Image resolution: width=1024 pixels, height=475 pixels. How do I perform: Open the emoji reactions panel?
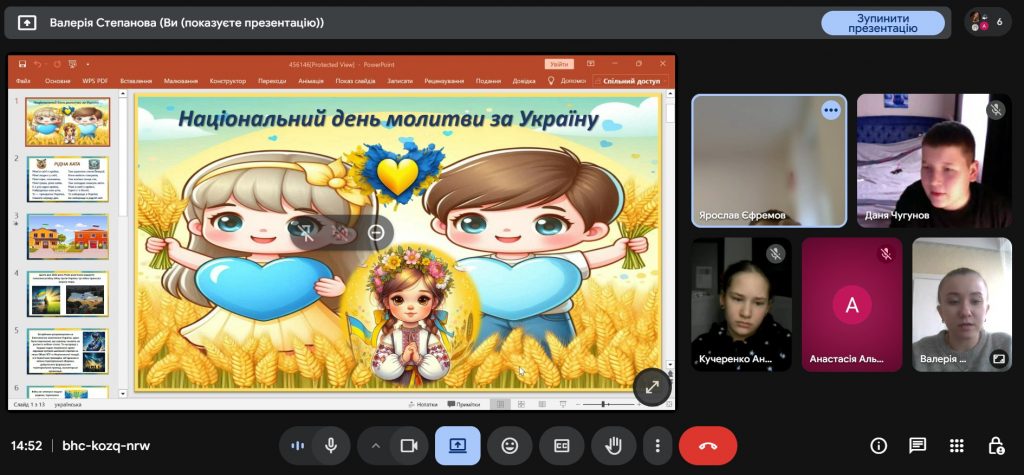[x=510, y=446]
